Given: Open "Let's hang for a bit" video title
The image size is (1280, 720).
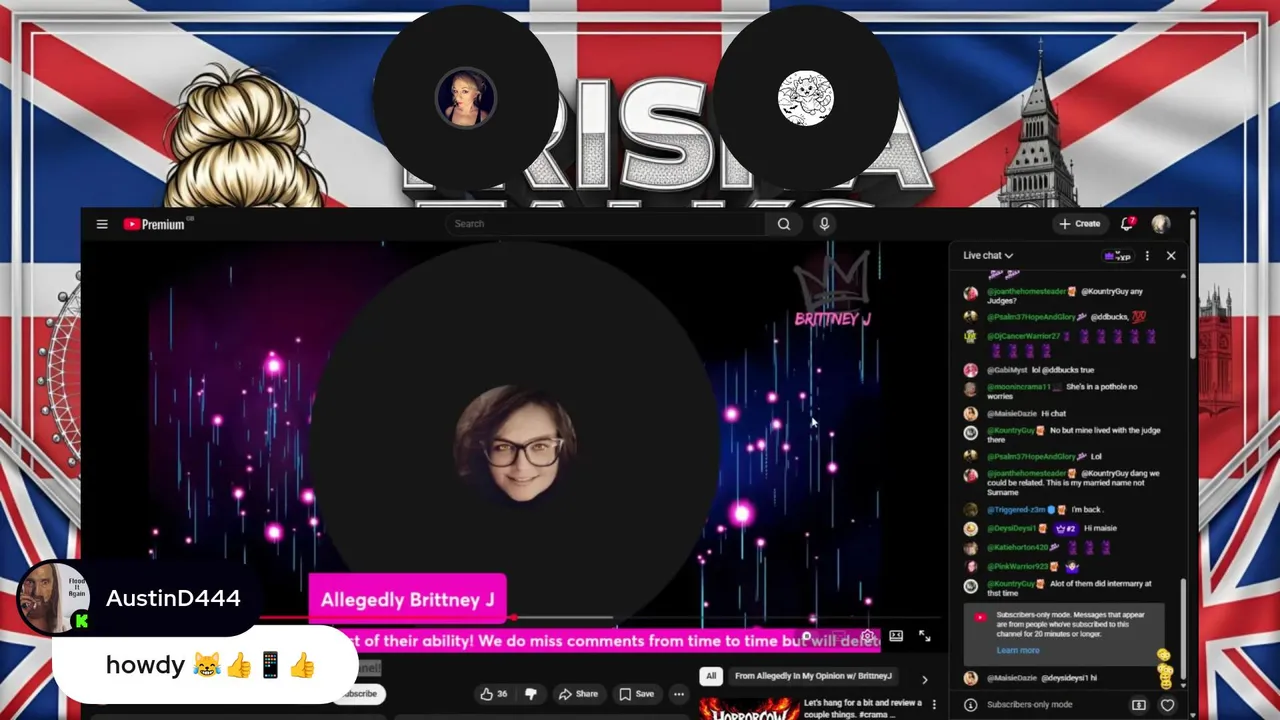Looking at the screenshot, I should [863, 708].
